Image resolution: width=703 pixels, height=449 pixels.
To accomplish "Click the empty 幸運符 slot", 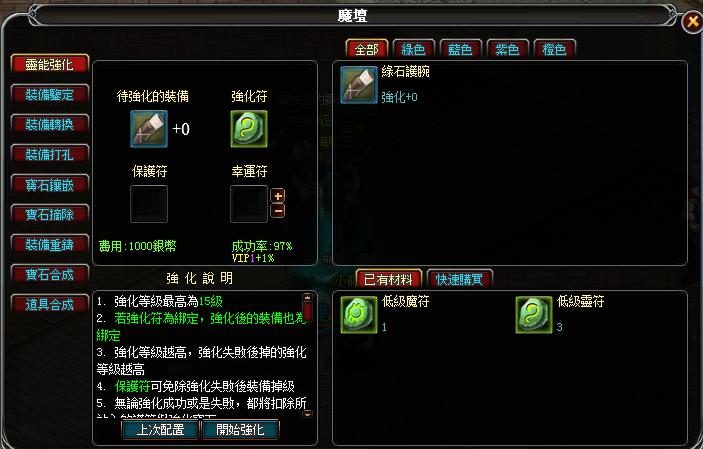I will point(249,204).
